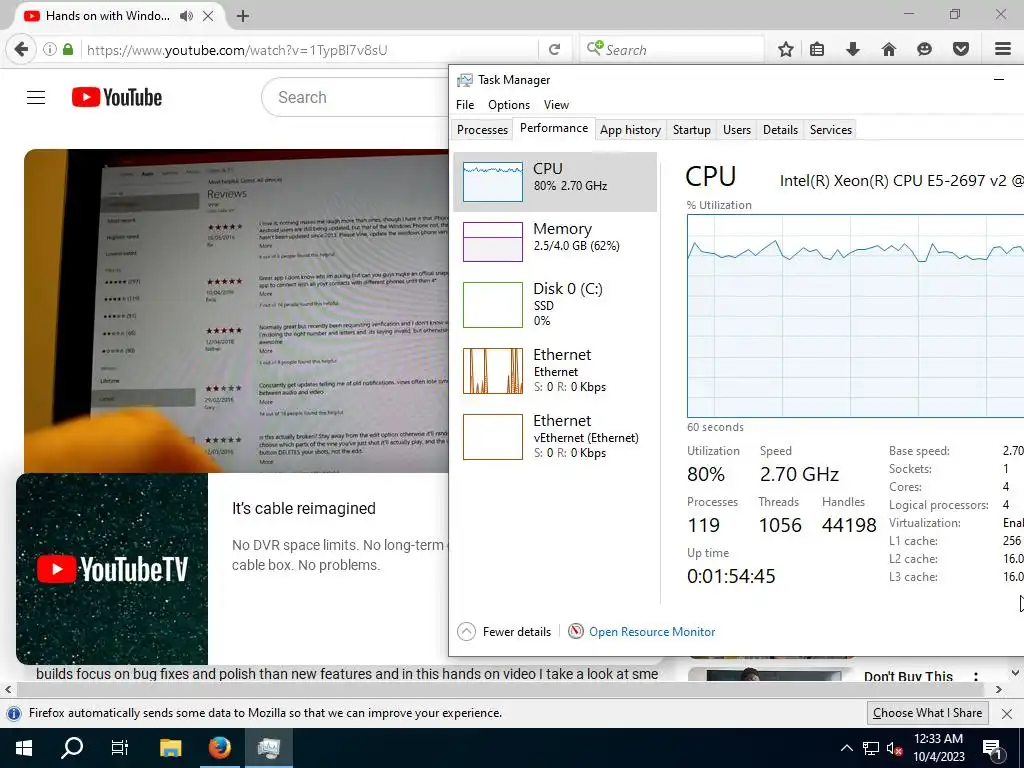Click the Firefox search engine magnifier icon
Screen dimensions: 1024x768
click(x=595, y=48)
